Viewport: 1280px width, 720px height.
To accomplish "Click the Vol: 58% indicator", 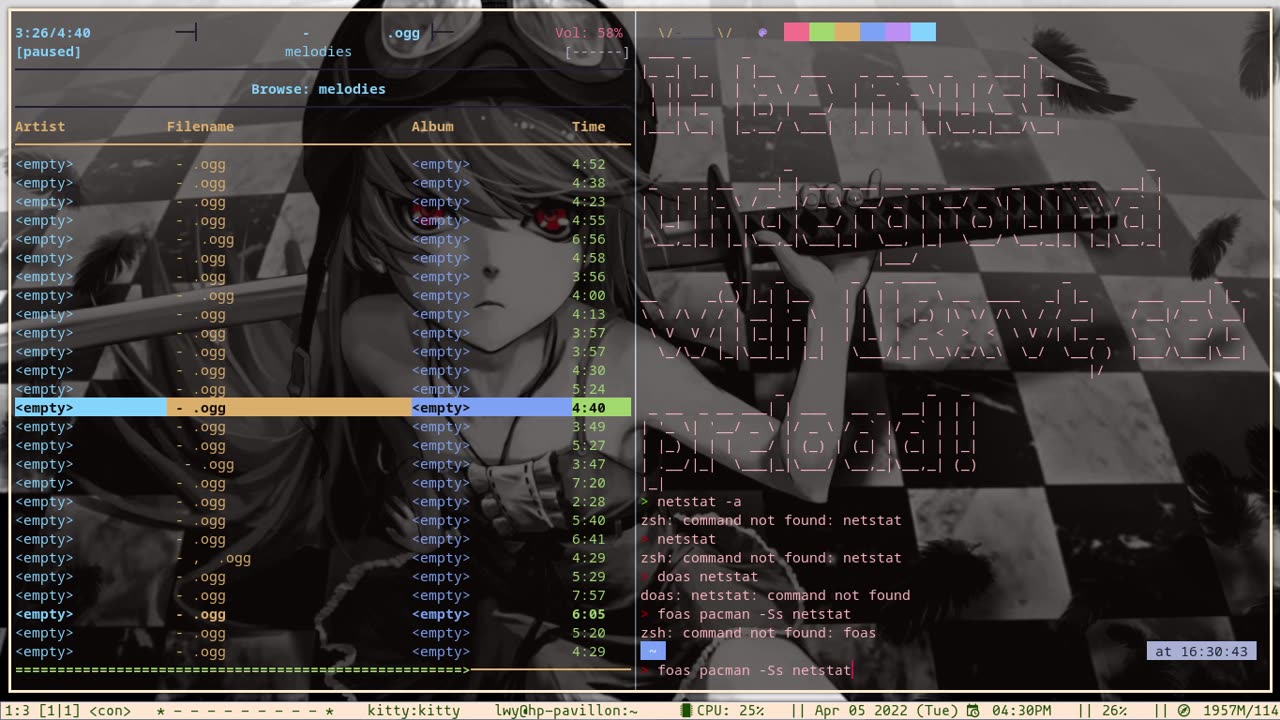I will pos(589,33).
